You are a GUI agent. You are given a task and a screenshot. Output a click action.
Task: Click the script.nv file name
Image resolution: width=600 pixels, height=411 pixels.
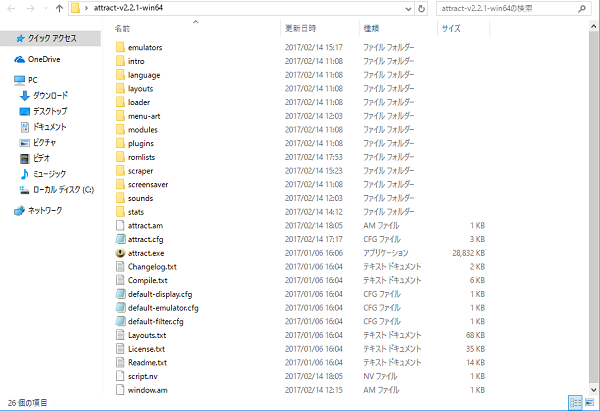(142, 376)
